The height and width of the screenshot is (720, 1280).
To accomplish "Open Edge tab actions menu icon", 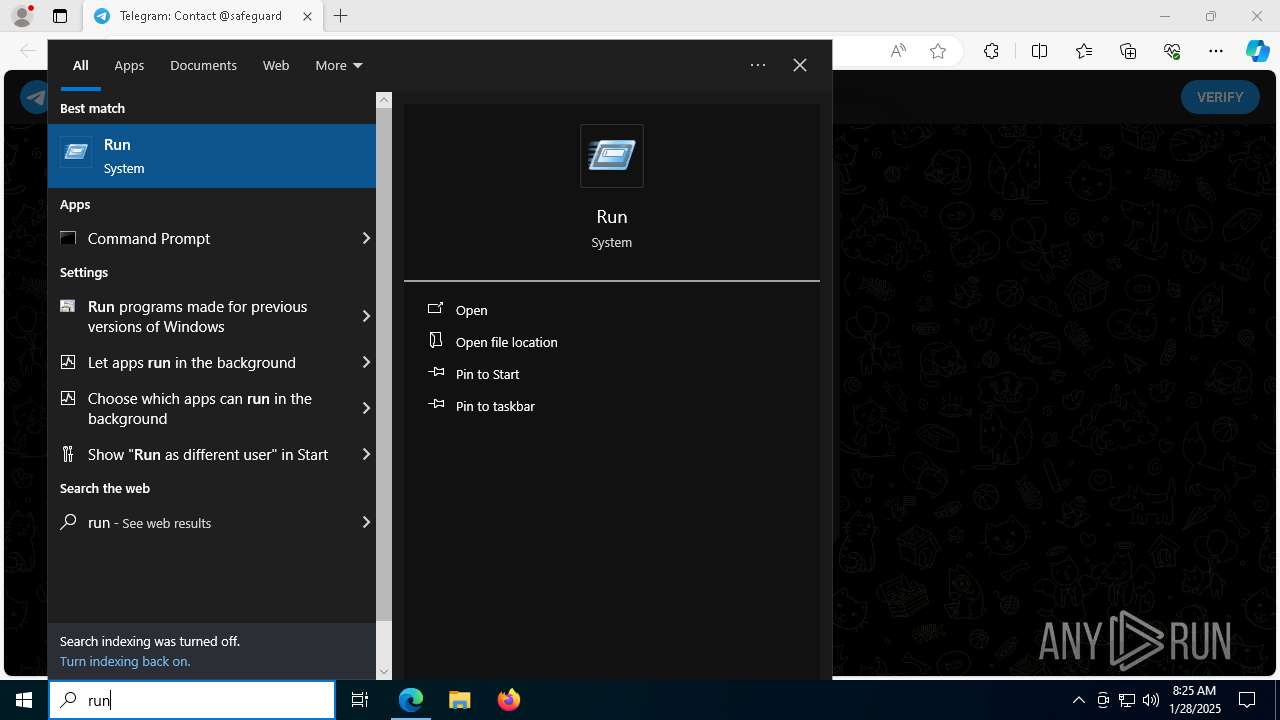I will 60,16.
